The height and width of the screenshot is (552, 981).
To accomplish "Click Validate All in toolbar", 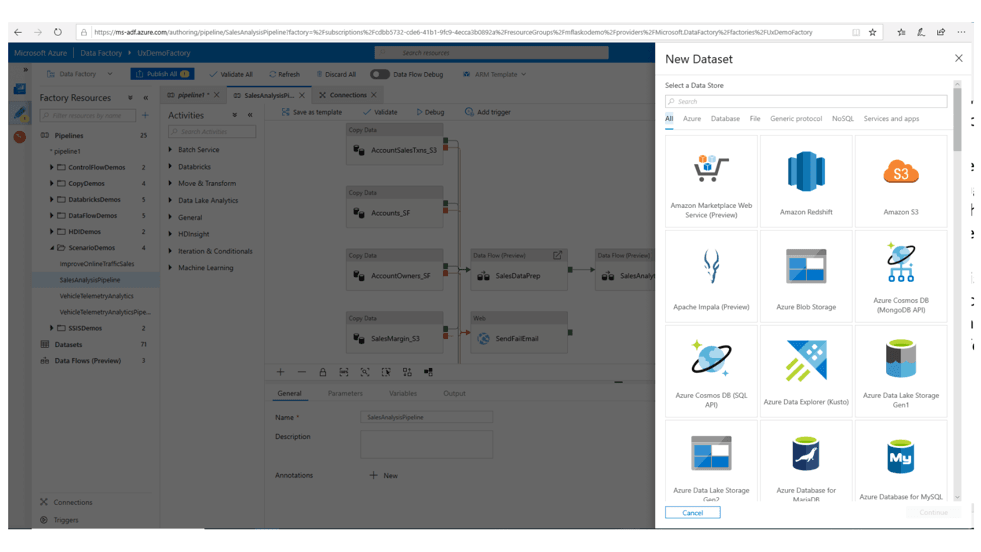I will 231,74.
